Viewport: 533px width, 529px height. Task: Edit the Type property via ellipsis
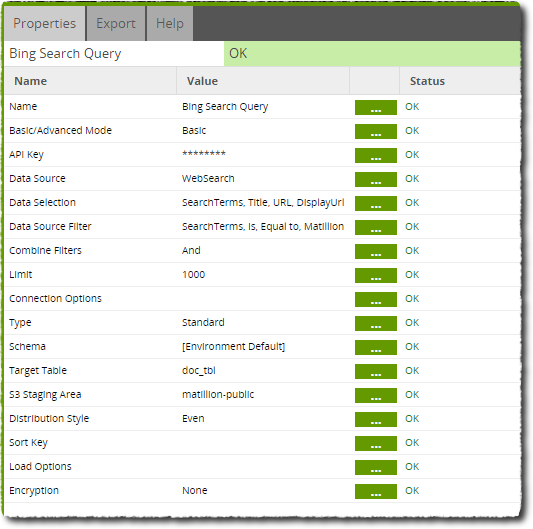(x=376, y=323)
